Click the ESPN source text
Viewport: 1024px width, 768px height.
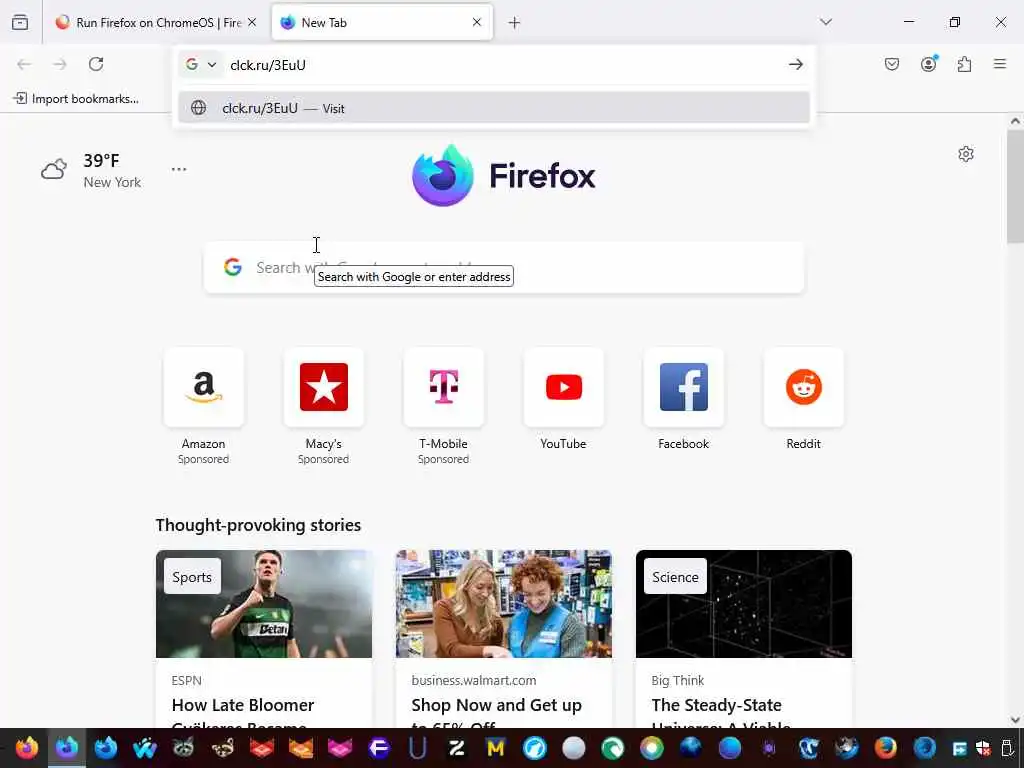(x=187, y=680)
